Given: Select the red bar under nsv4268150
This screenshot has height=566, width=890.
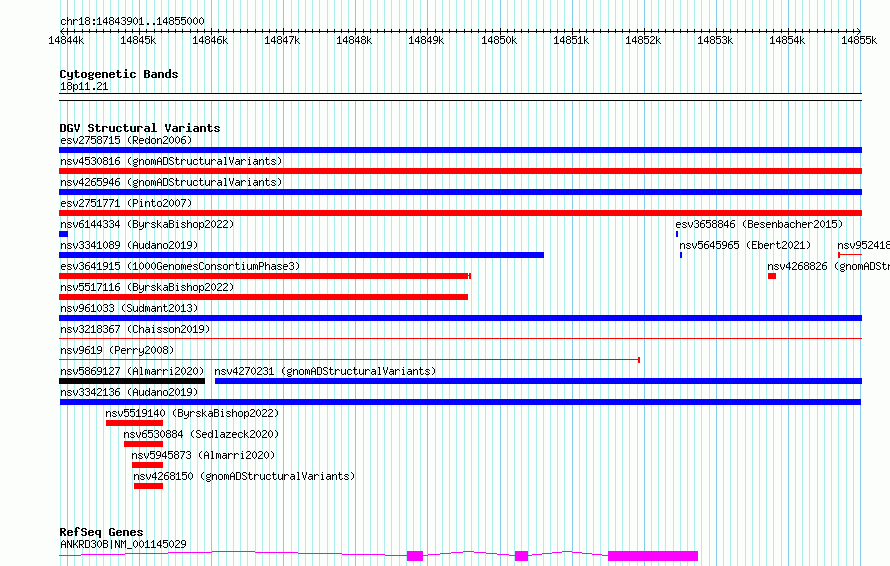Looking at the screenshot, I should point(149,486).
